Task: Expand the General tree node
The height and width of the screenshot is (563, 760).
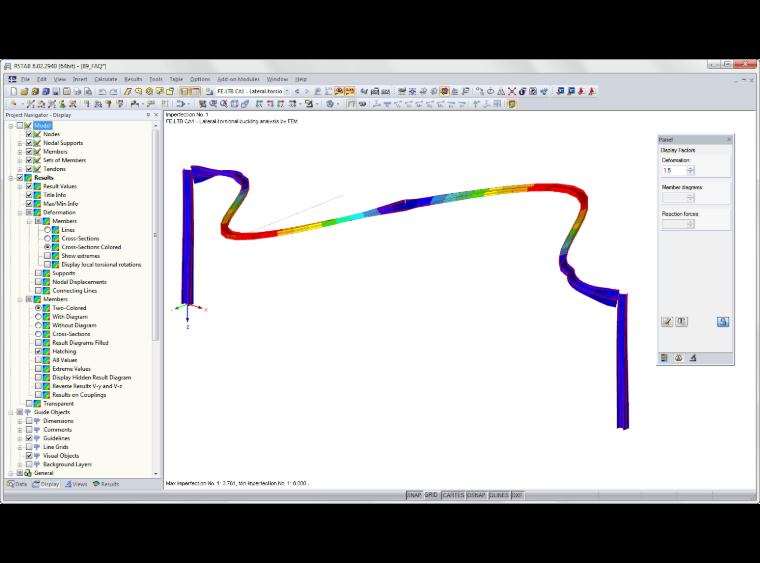Action: (x=11, y=473)
